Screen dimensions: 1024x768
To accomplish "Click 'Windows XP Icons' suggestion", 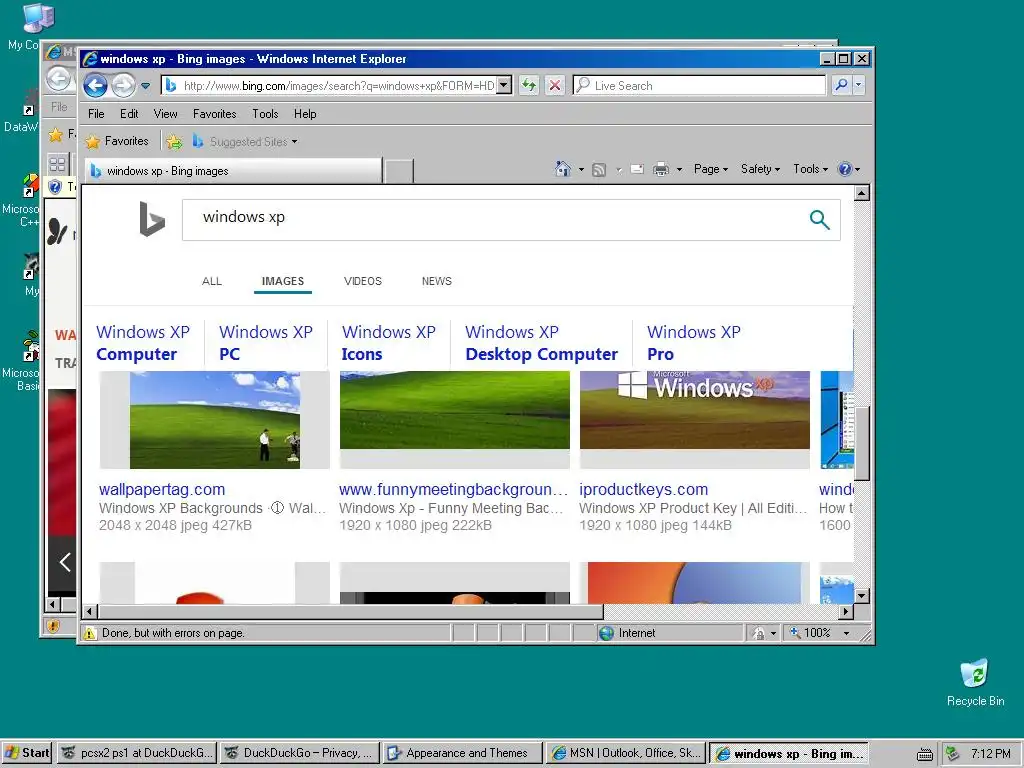I will [x=389, y=343].
